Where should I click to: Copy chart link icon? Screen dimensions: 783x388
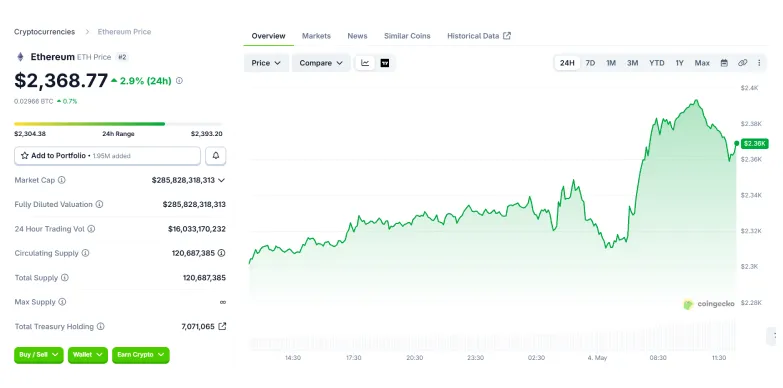(x=743, y=63)
